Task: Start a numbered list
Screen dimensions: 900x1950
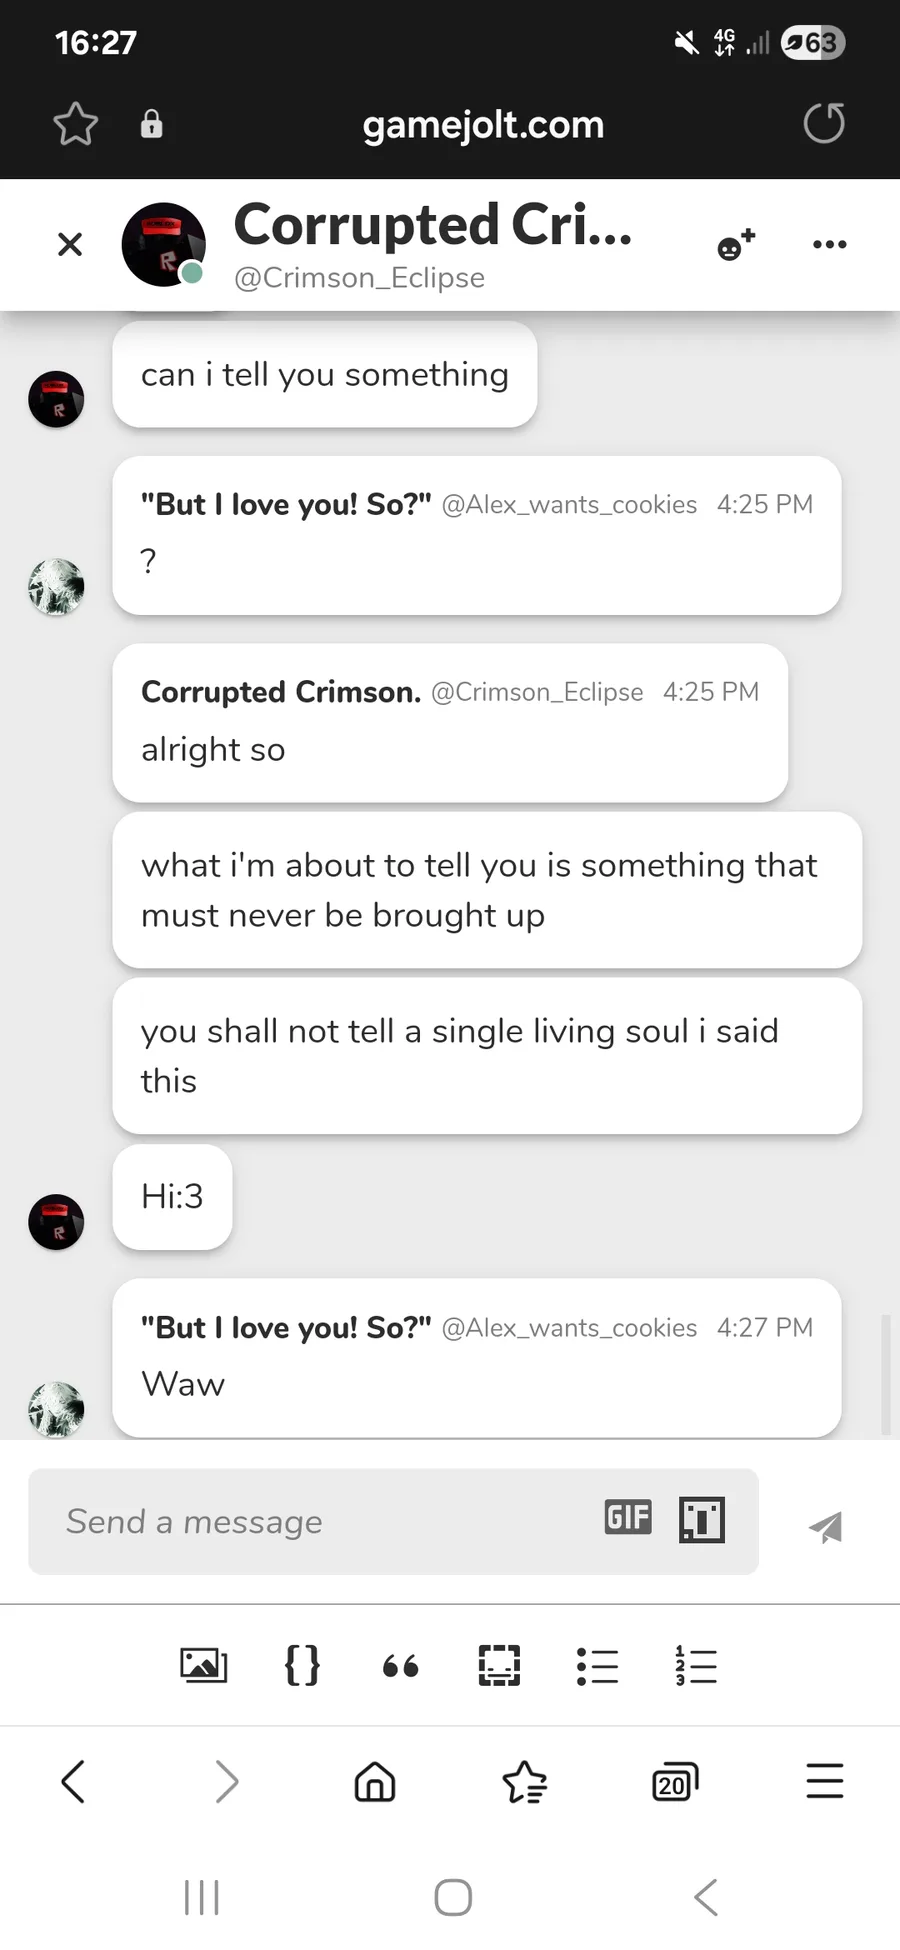Action: click(696, 1666)
